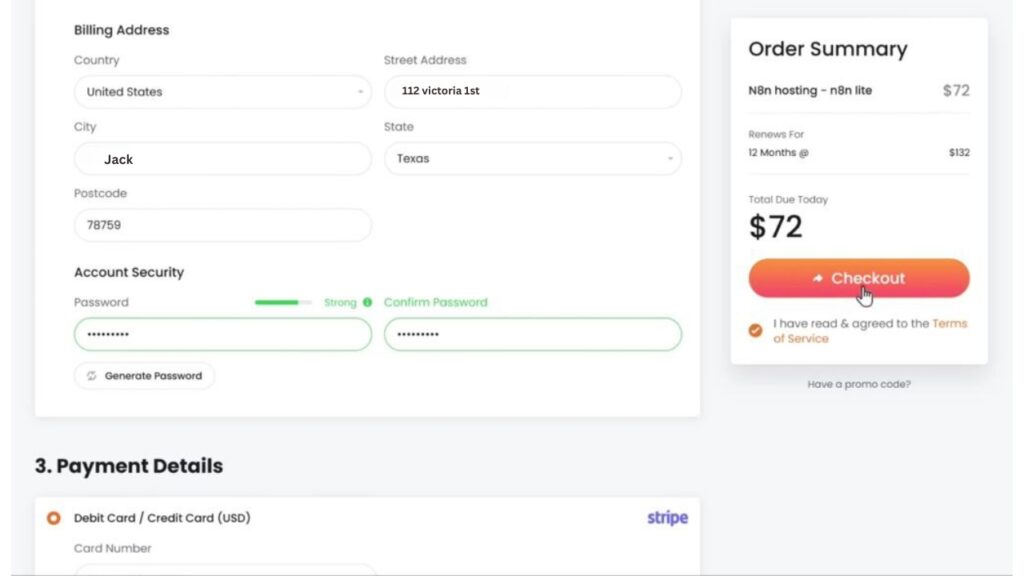Focus the Password input field

tap(222, 334)
